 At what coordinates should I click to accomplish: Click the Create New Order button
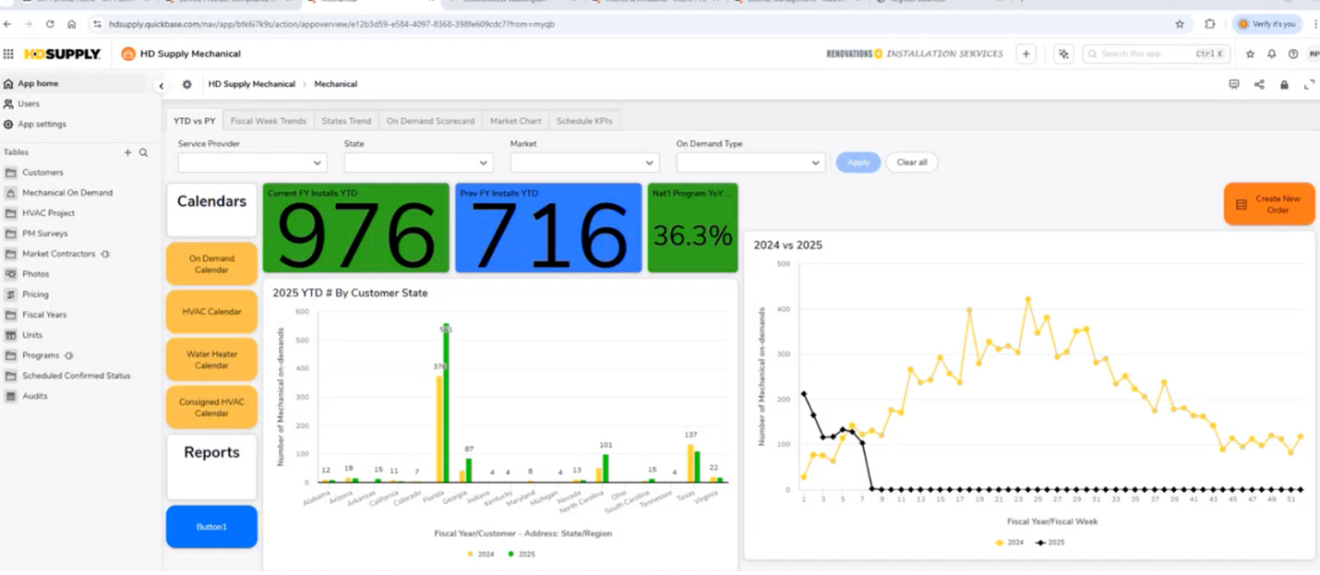tap(1268, 204)
